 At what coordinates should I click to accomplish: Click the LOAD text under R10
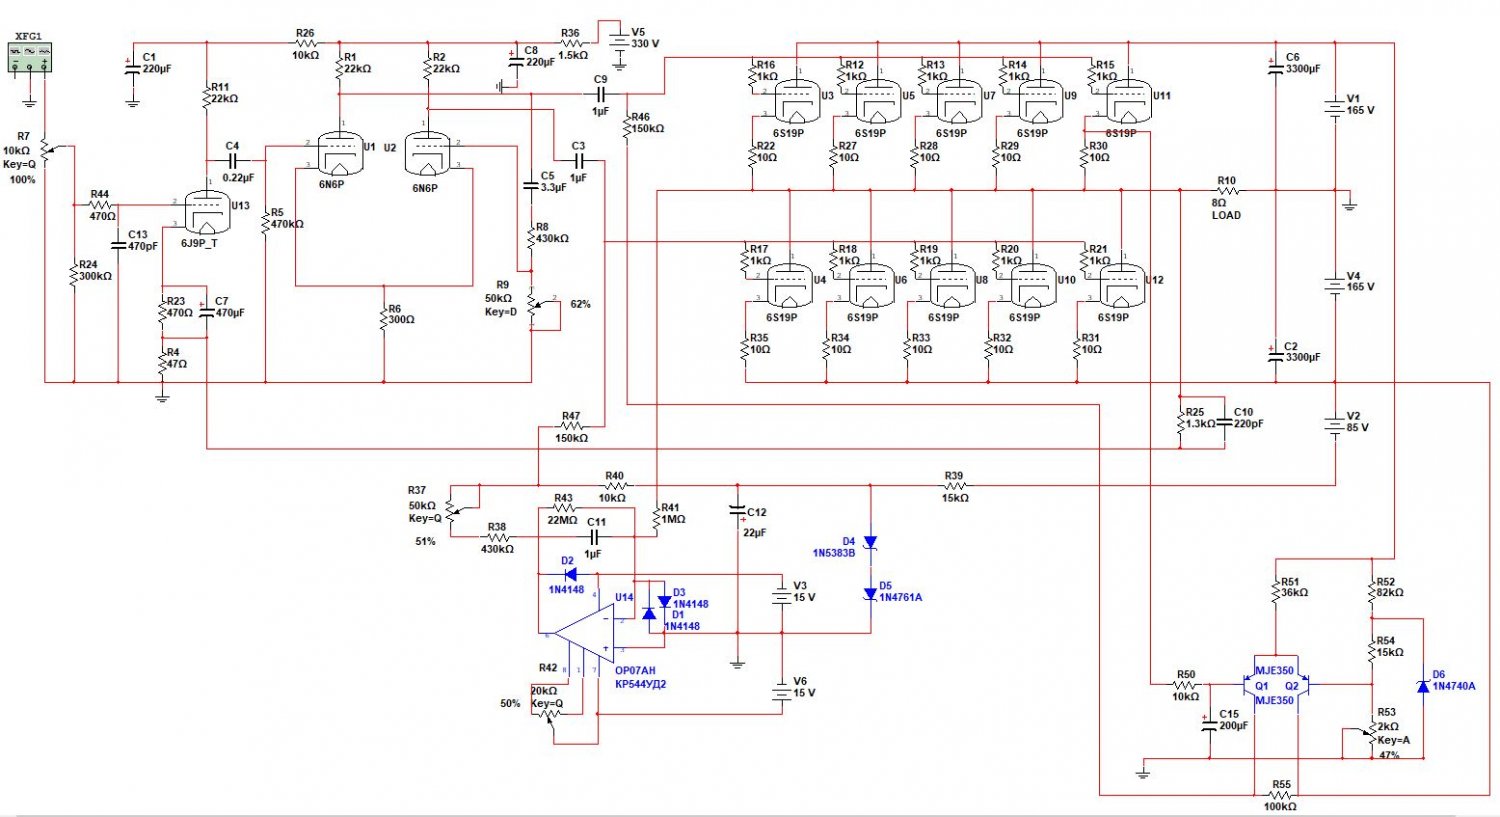coord(1226,215)
